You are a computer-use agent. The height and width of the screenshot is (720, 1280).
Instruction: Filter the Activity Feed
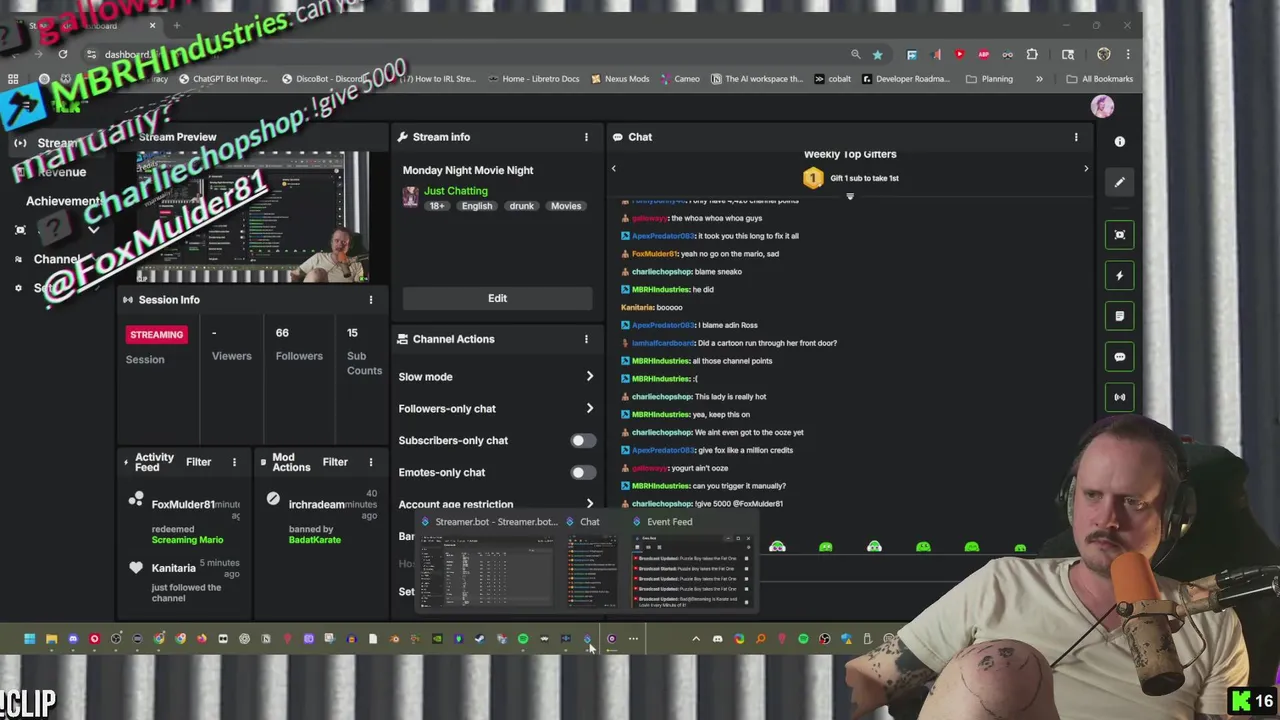tap(198, 462)
